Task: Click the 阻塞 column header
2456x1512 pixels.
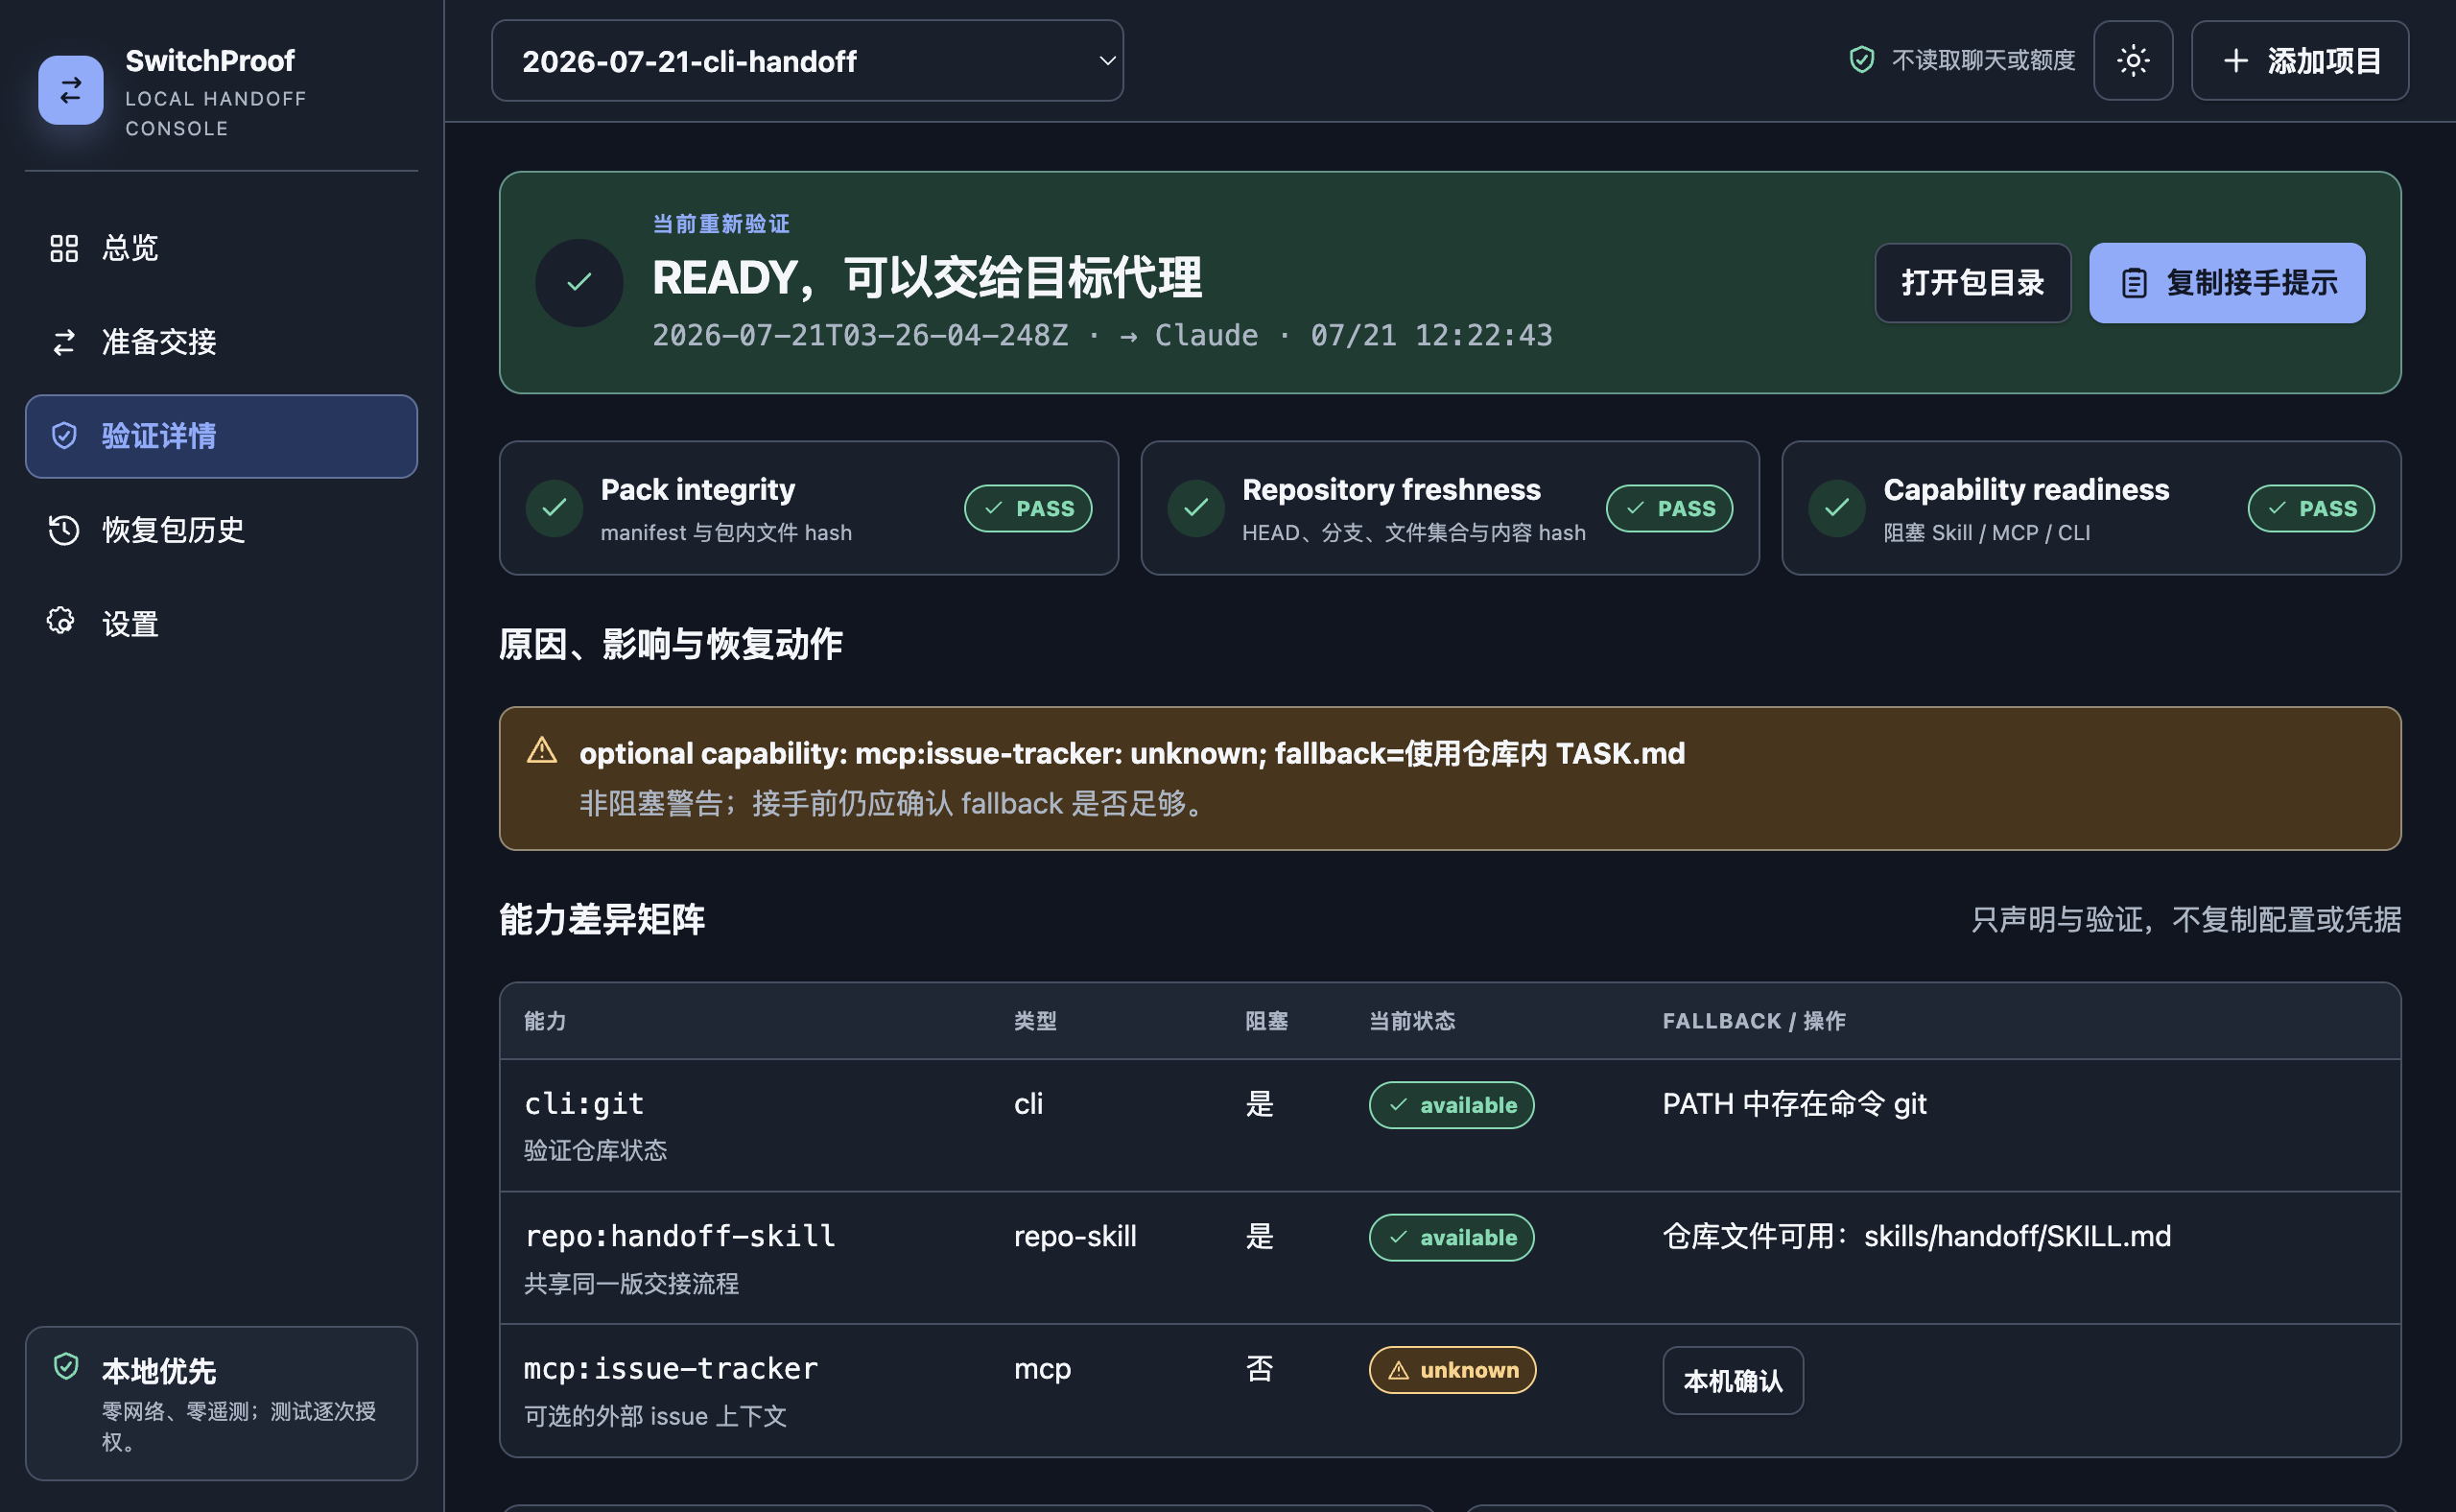Action: tap(1266, 1021)
